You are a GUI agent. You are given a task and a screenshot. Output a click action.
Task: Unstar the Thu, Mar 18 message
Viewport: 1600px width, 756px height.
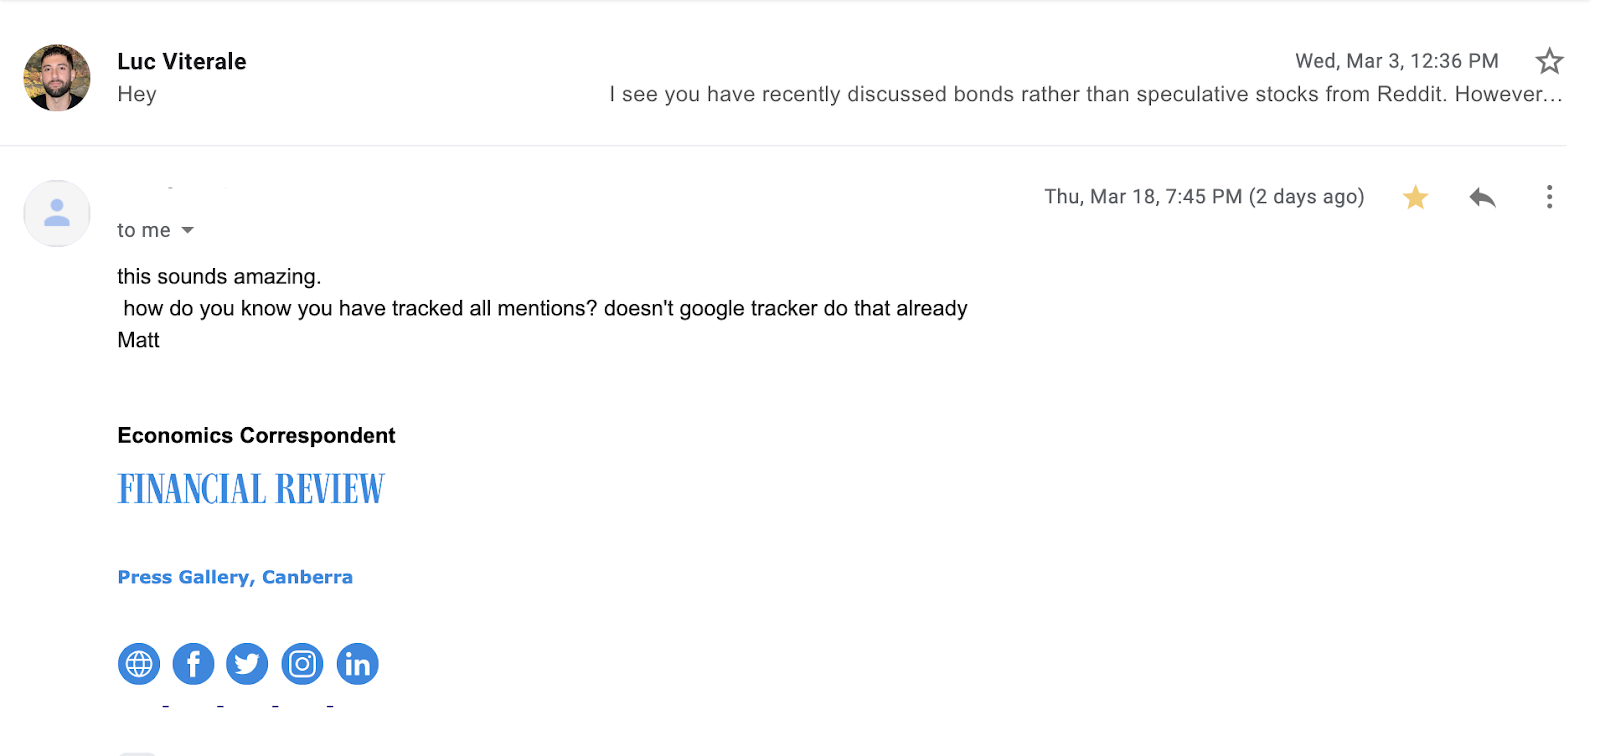pyautogui.click(x=1415, y=197)
